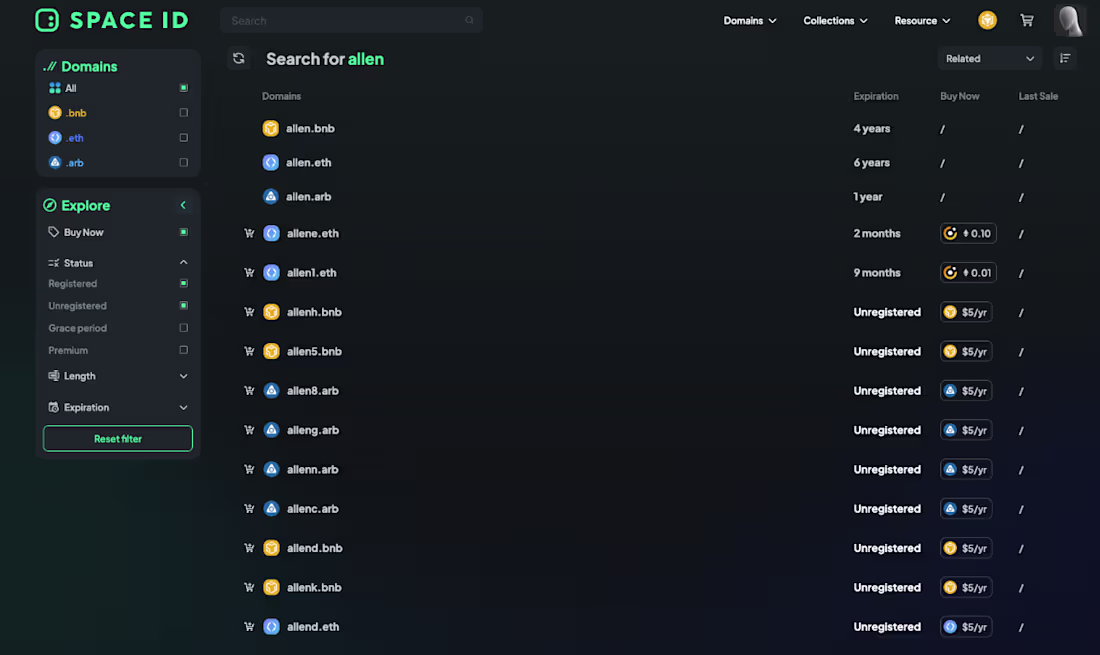Toggle the Buy Now filter checkbox

click(184, 232)
